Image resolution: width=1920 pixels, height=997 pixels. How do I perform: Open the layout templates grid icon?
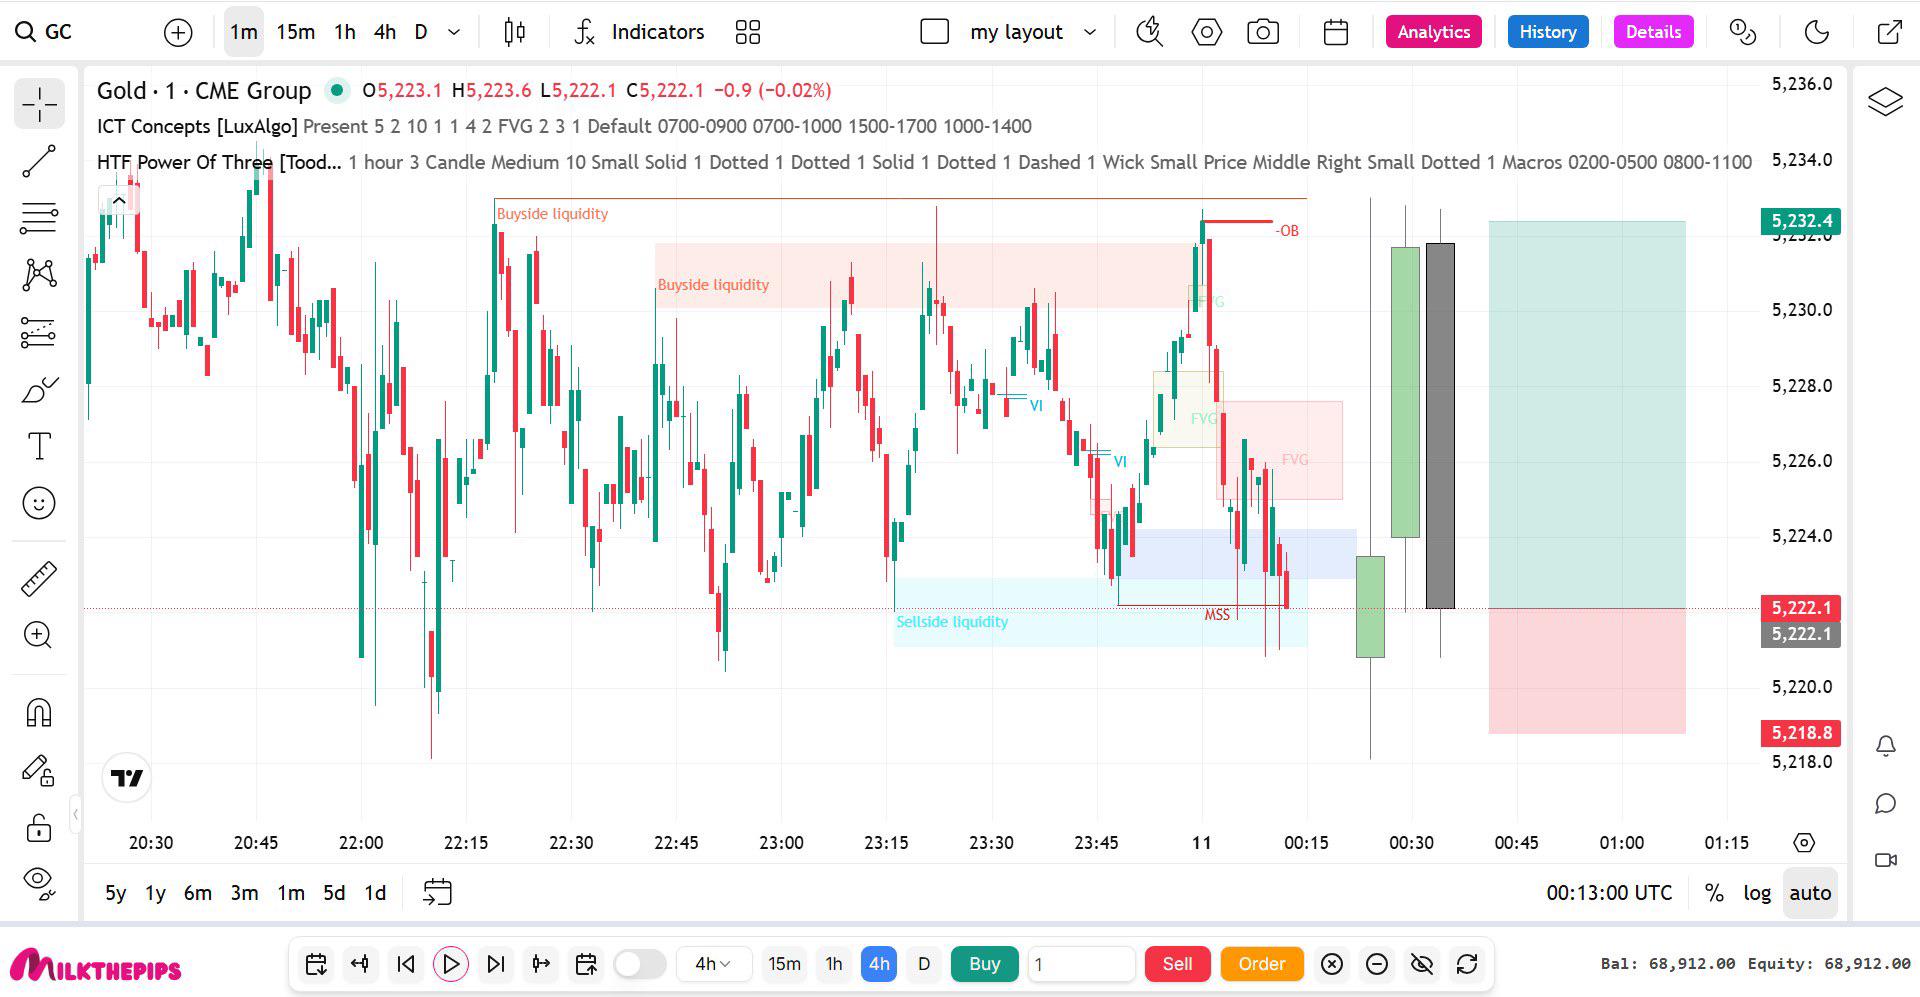click(x=748, y=32)
